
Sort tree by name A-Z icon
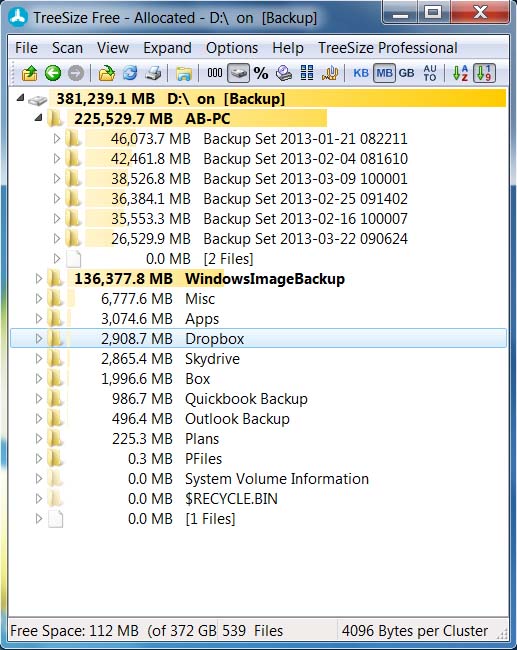point(461,73)
